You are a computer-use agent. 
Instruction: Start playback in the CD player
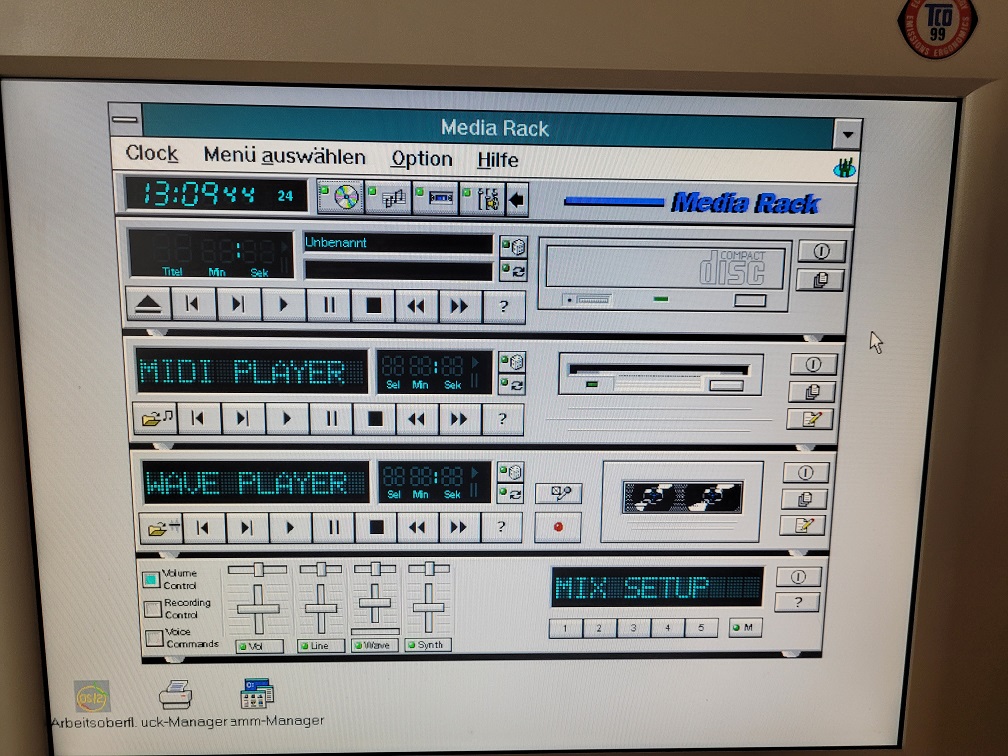click(284, 305)
